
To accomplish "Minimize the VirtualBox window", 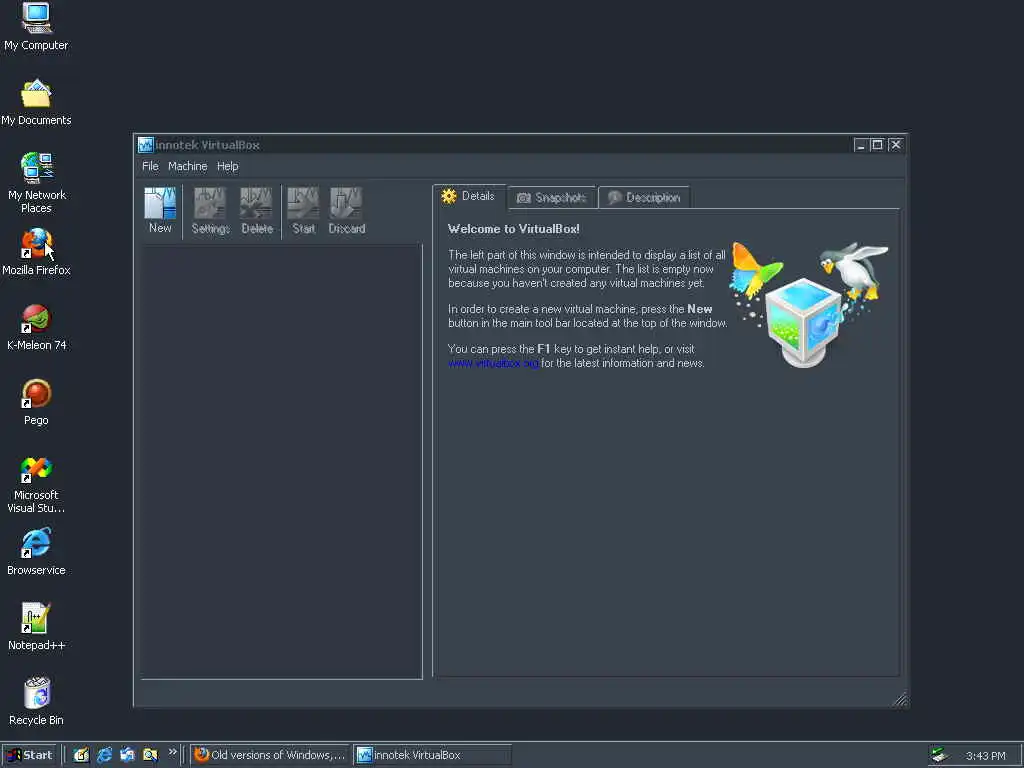I will [860, 145].
